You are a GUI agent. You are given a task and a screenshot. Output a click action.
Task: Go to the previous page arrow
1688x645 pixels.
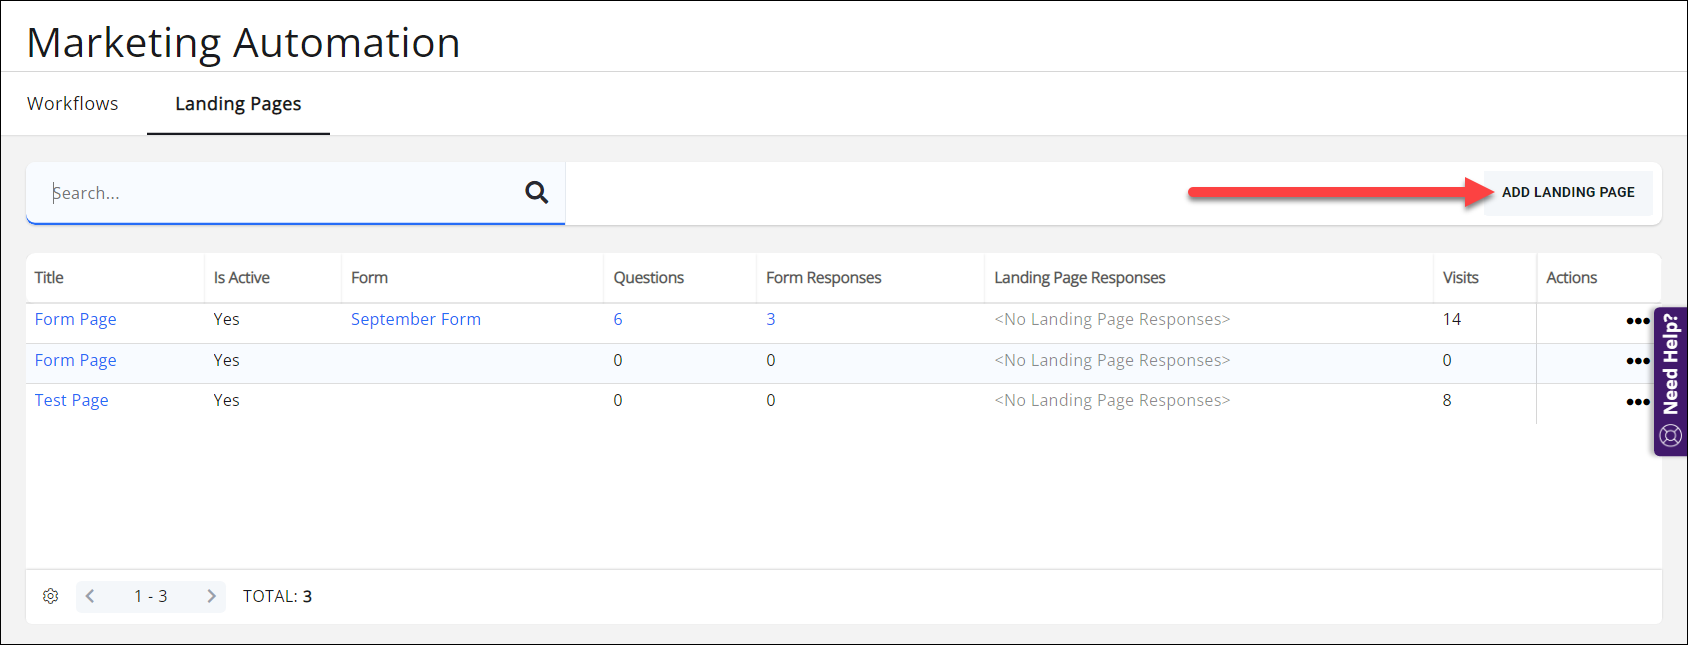tap(90, 596)
